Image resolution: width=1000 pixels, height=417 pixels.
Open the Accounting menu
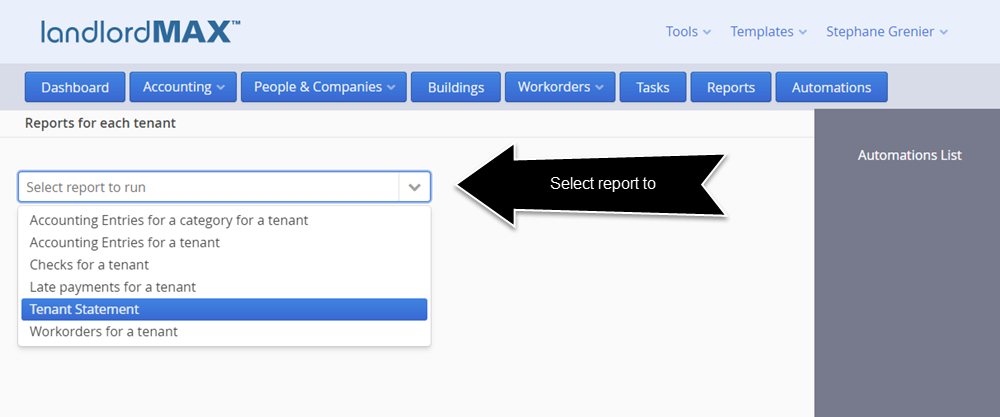pyautogui.click(x=183, y=87)
